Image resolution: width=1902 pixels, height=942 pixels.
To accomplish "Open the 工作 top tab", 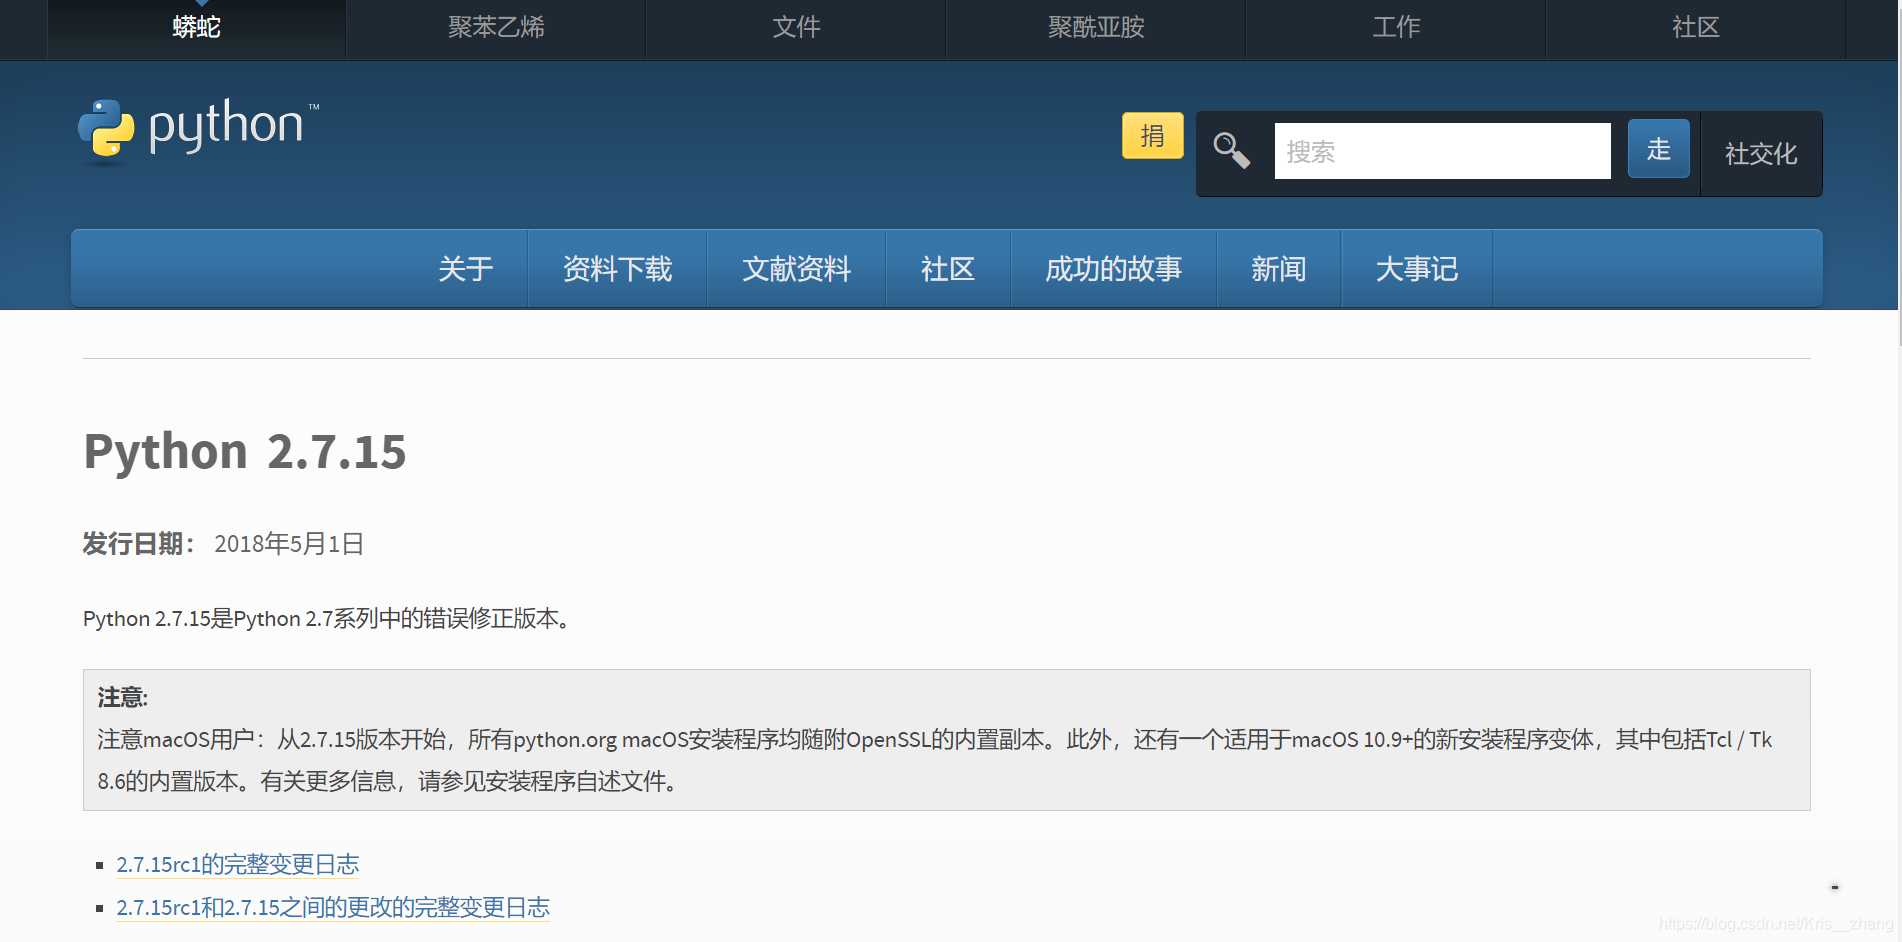I will (x=1396, y=28).
